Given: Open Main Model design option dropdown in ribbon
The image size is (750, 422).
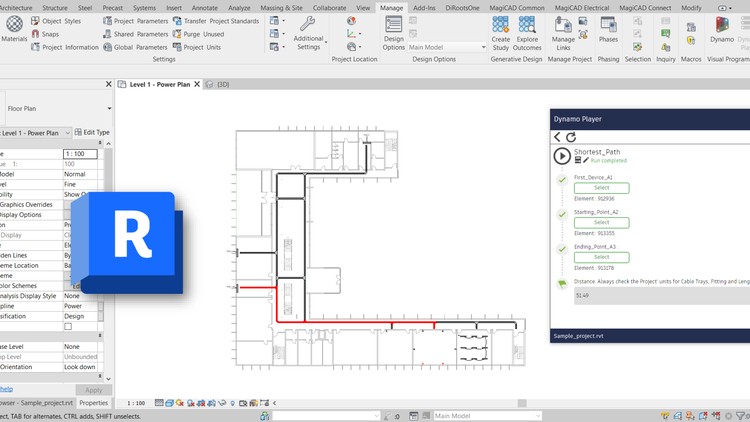Looking at the screenshot, I should point(483,47).
